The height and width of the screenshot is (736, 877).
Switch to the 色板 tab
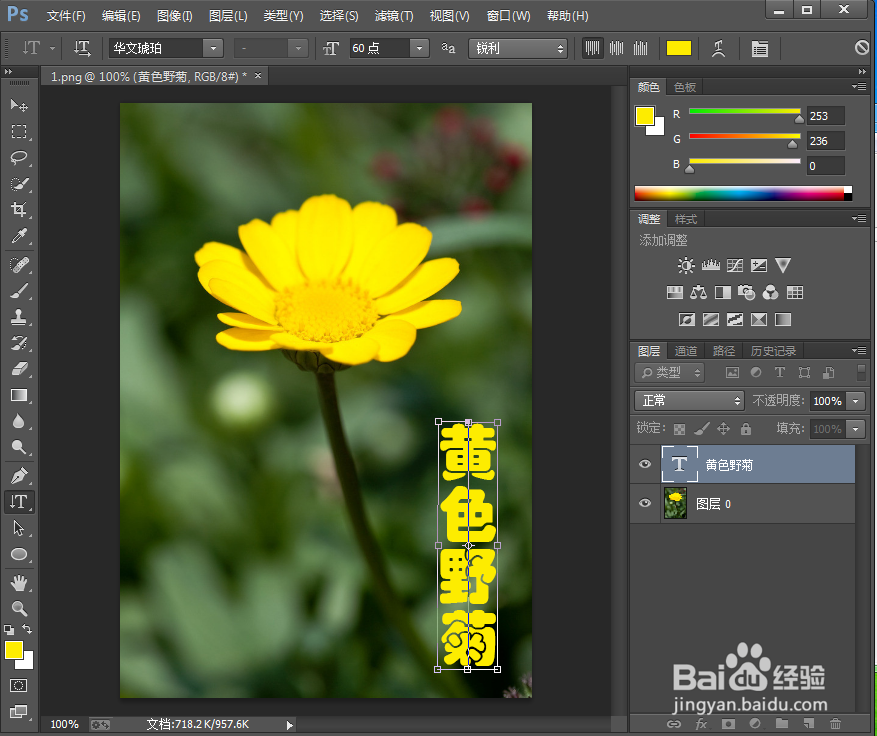pos(685,87)
